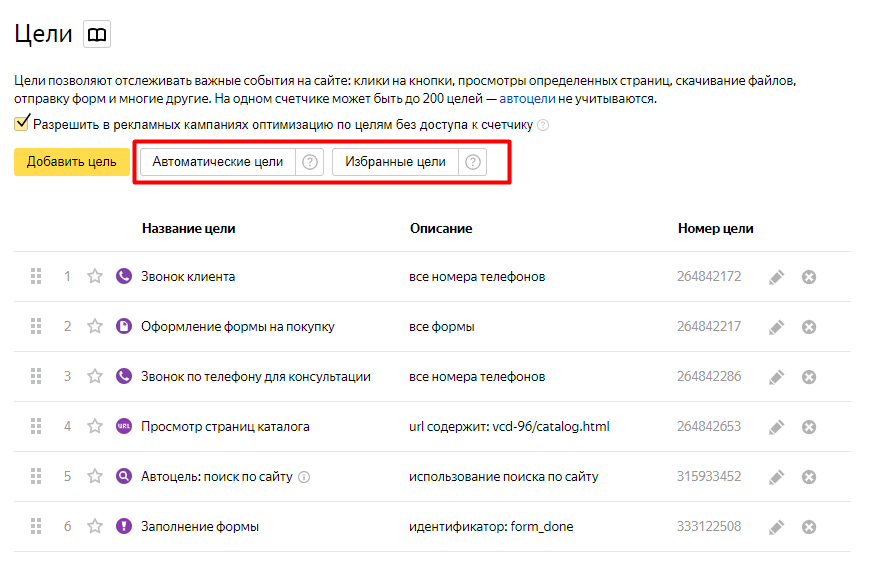Favorite the Просмотр страниц каталога goal
This screenshot has width=883, height=568.
(95, 426)
